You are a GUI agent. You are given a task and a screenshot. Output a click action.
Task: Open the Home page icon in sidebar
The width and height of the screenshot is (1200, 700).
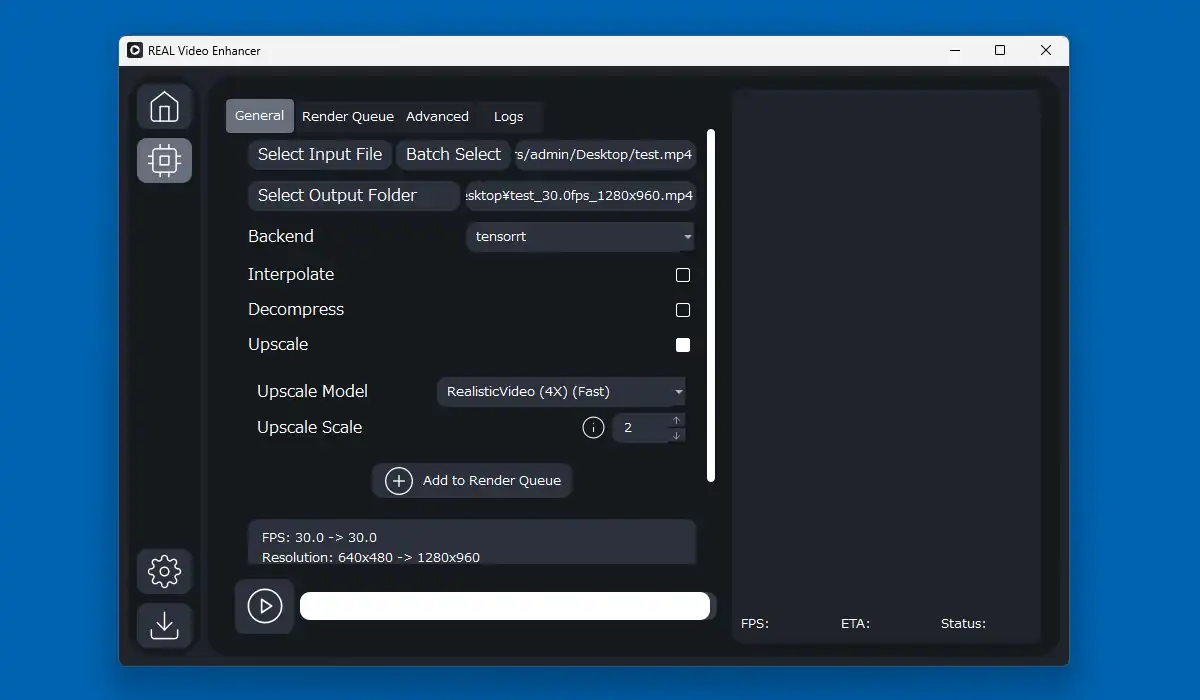[164, 106]
